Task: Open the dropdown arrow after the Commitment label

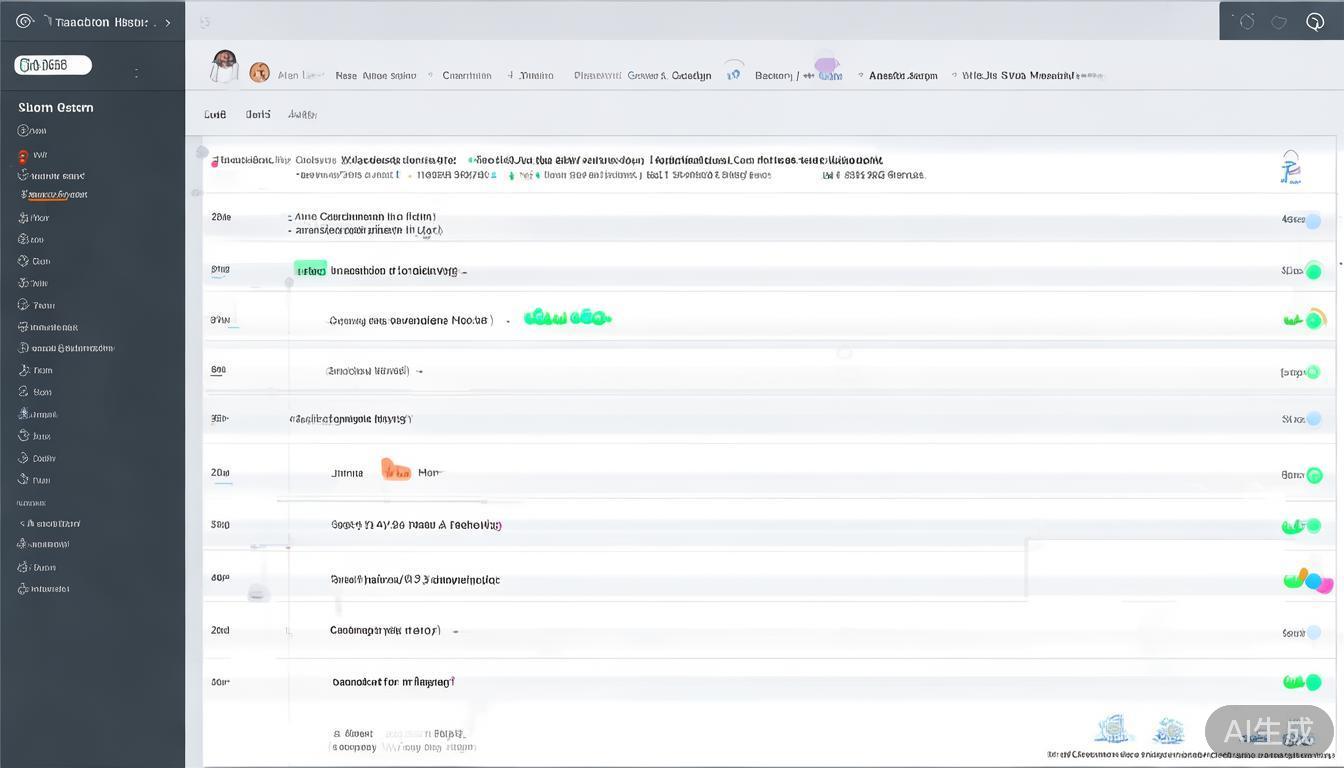Action: tap(507, 75)
